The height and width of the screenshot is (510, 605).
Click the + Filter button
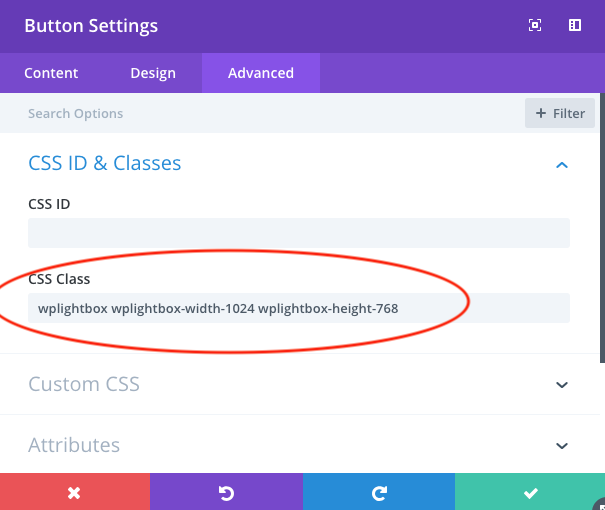tap(560, 113)
